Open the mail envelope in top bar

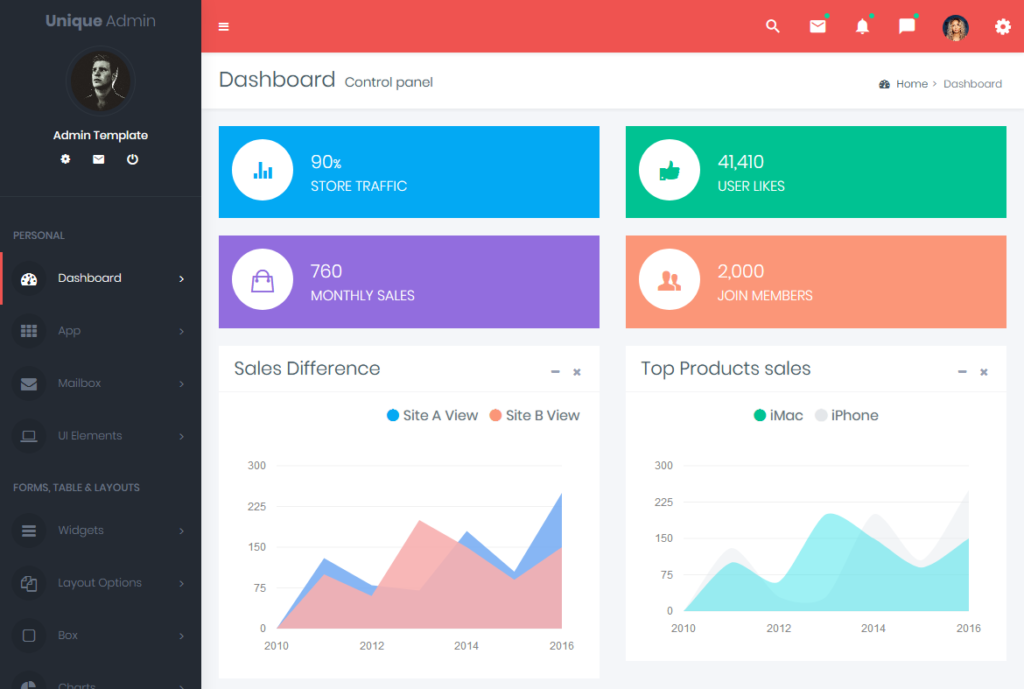tap(817, 27)
